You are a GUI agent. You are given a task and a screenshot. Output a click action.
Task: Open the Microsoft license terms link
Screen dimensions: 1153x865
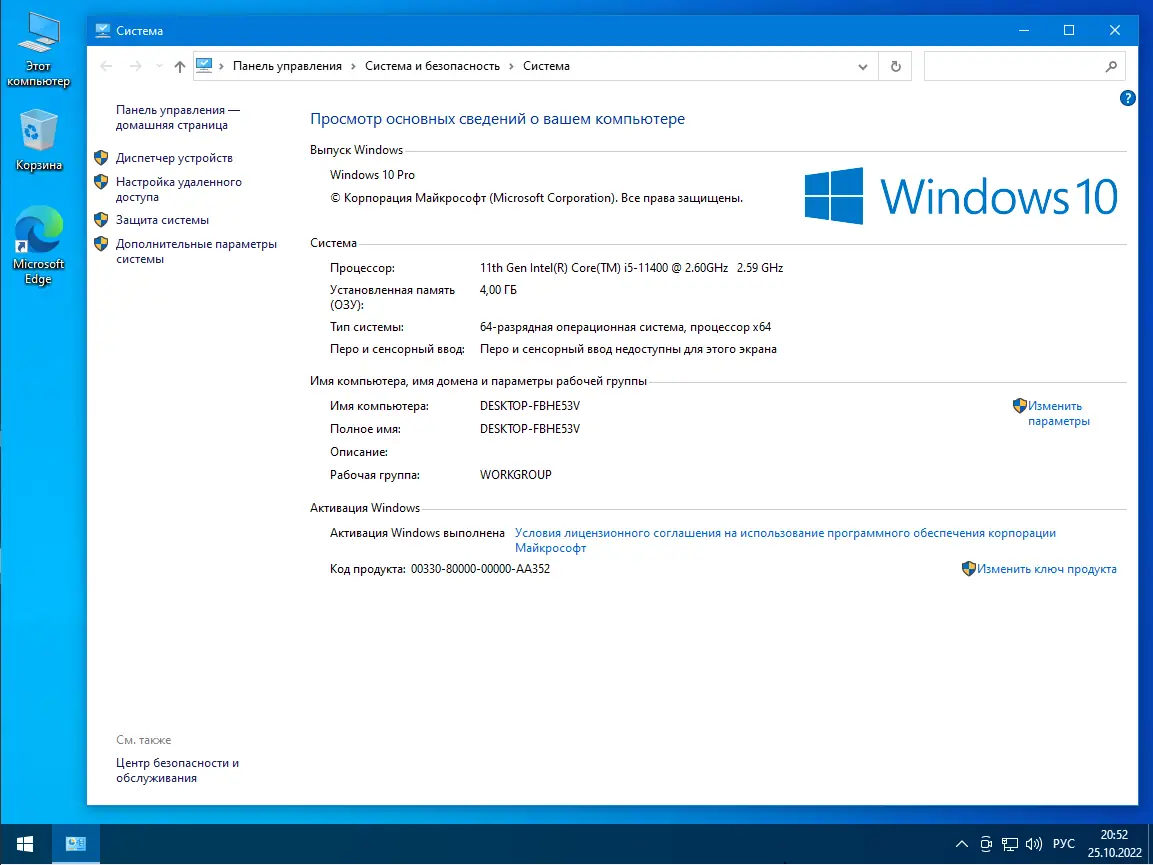coord(785,540)
